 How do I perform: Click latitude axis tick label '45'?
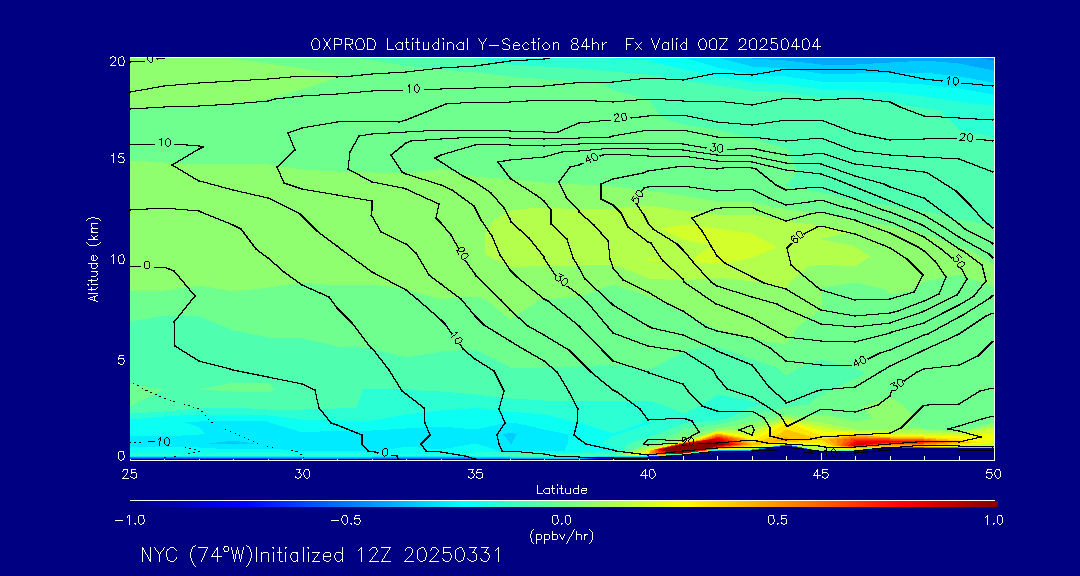[x=820, y=473]
